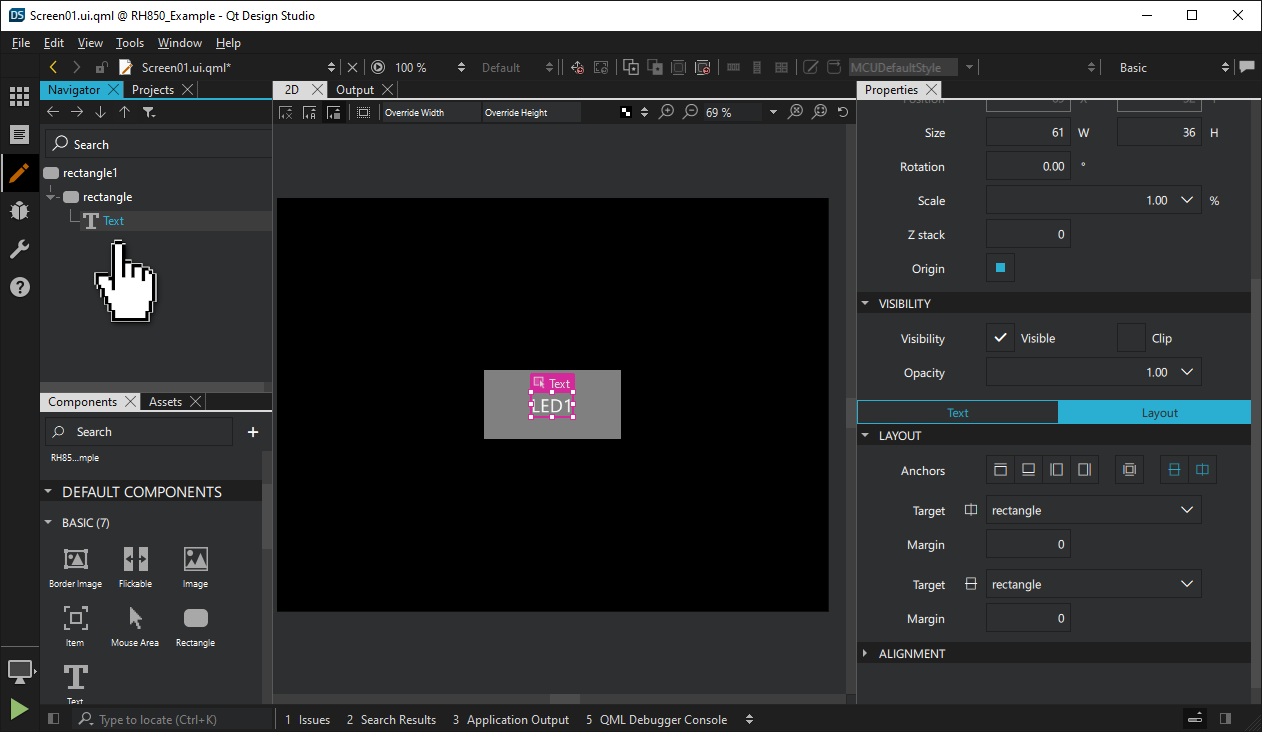Open the QML Debugger Console
The width and height of the screenshot is (1262, 732).
click(x=656, y=719)
